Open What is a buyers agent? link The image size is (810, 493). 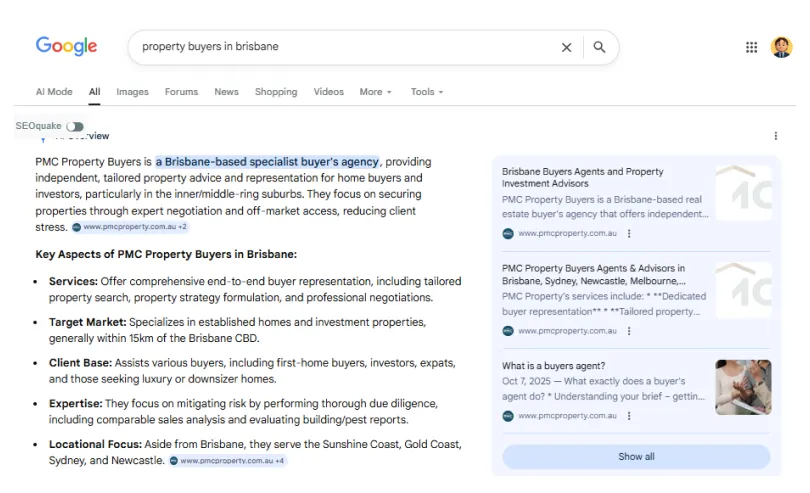click(x=553, y=366)
